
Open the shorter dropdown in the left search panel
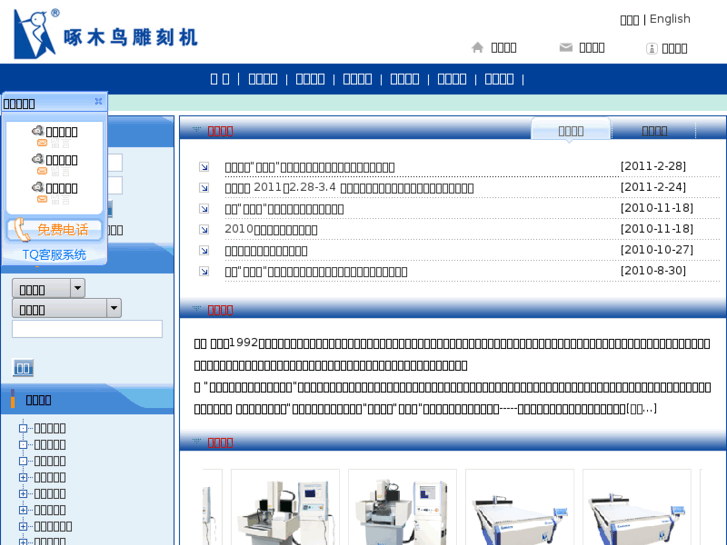coord(49,289)
